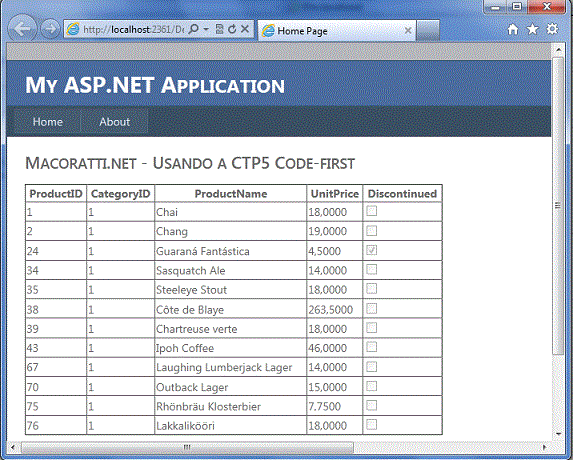Click the vertical scrollbar up arrow
Image resolution: width=573 pixels, height=460 pixels.
coord(558,49)
